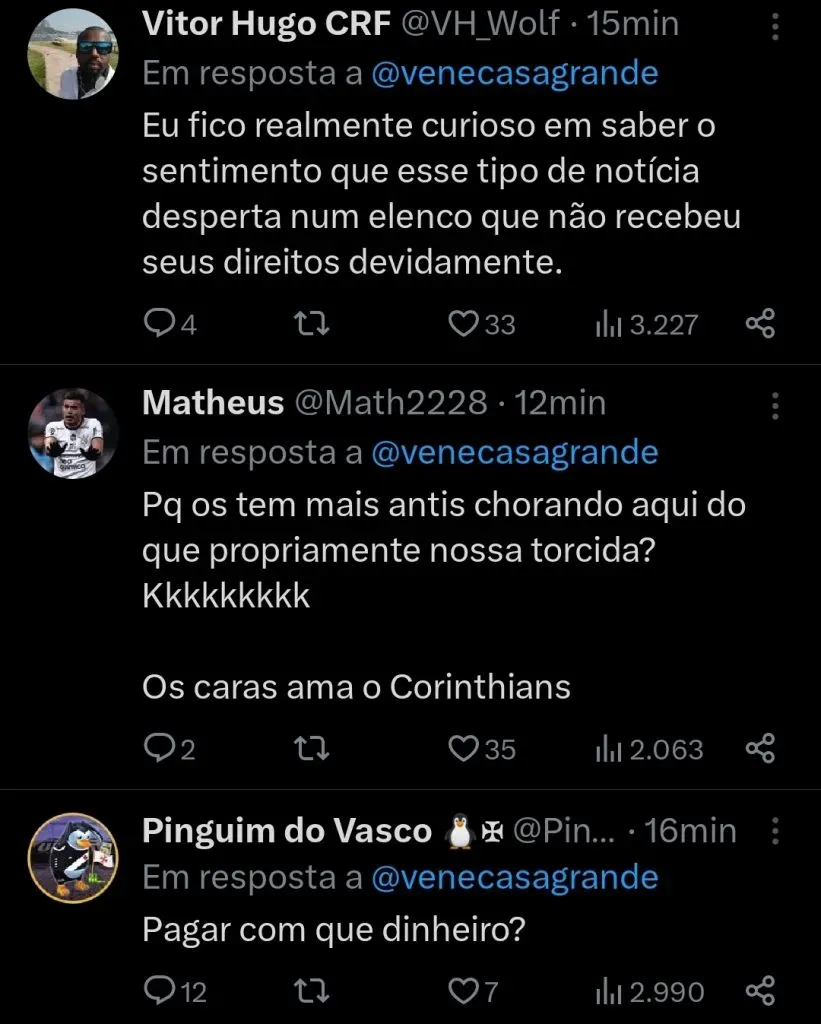Share Pinguim do Vasco's tweet
Screen dimensions: 821x1024
click(x=760, y=991)
